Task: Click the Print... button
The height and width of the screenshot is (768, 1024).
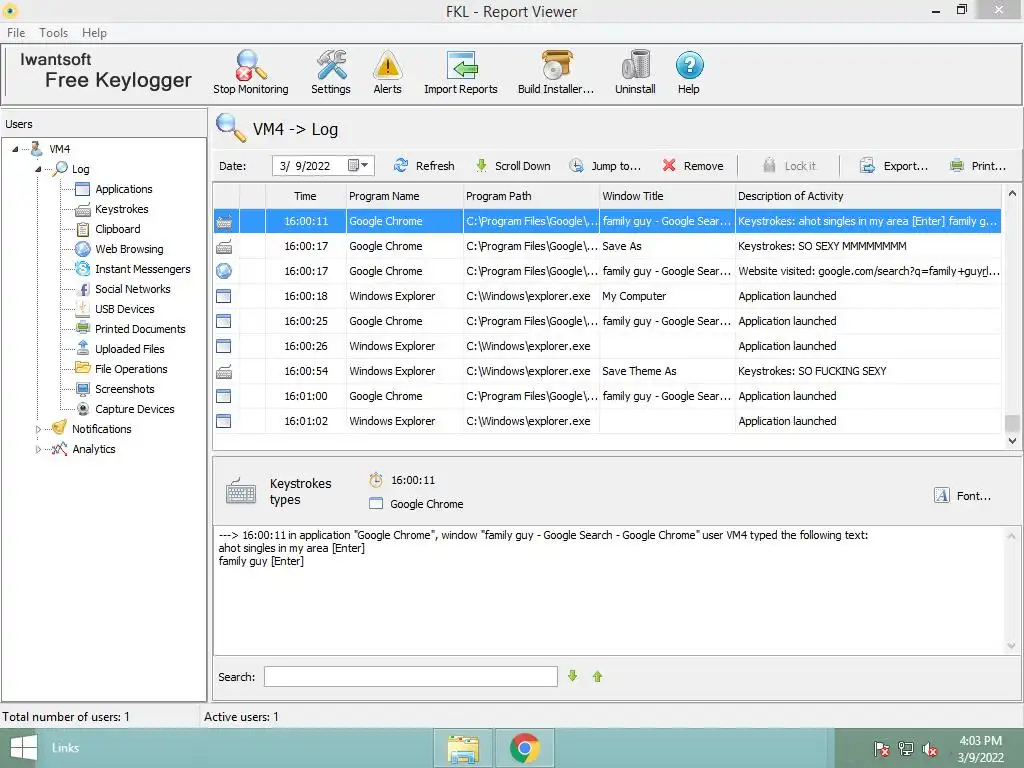Action: 978,166
